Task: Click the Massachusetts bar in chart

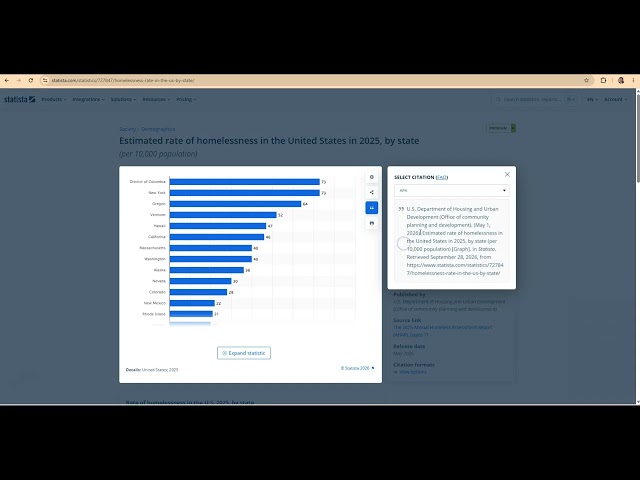Action: (211, 248)
